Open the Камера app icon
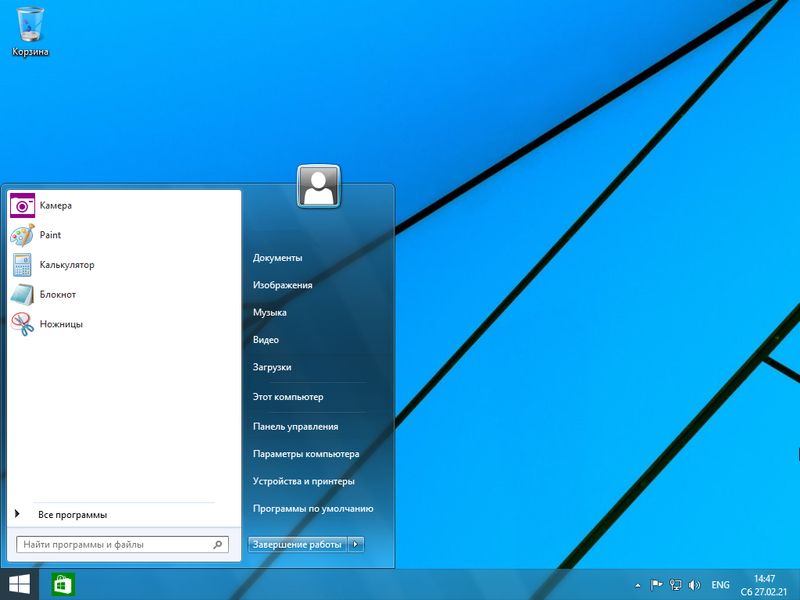This screenshot has height=600, width=800. click(x=23, y=205)
